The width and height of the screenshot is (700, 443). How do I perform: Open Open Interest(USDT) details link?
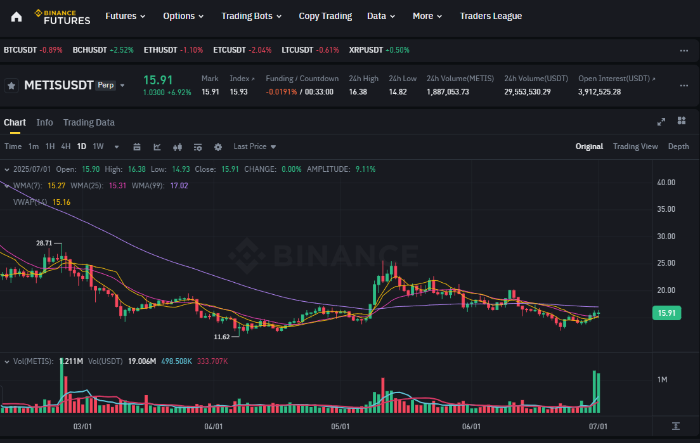[x=617, y=78]
